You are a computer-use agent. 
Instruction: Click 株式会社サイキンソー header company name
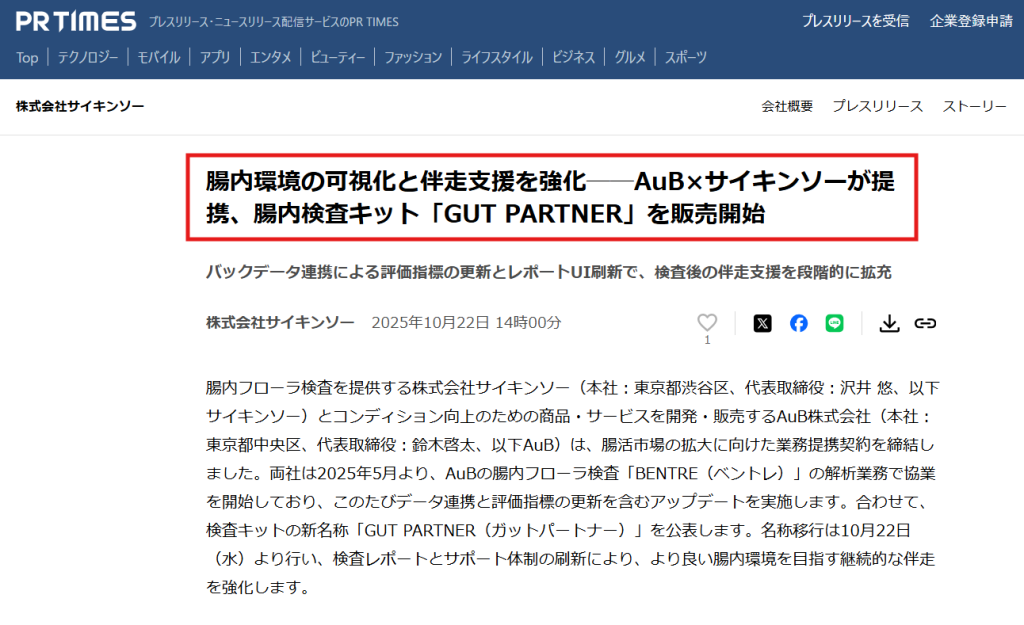click(80, 106)
